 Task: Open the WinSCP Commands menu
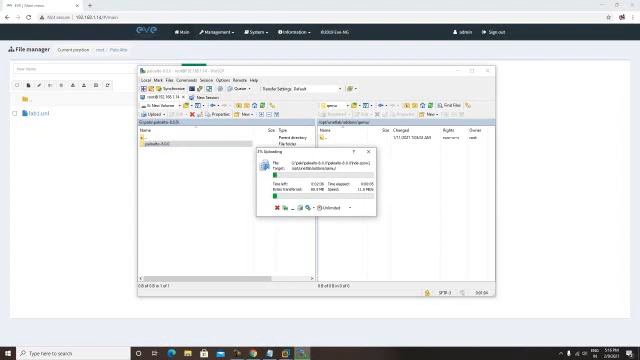point(187,80)
